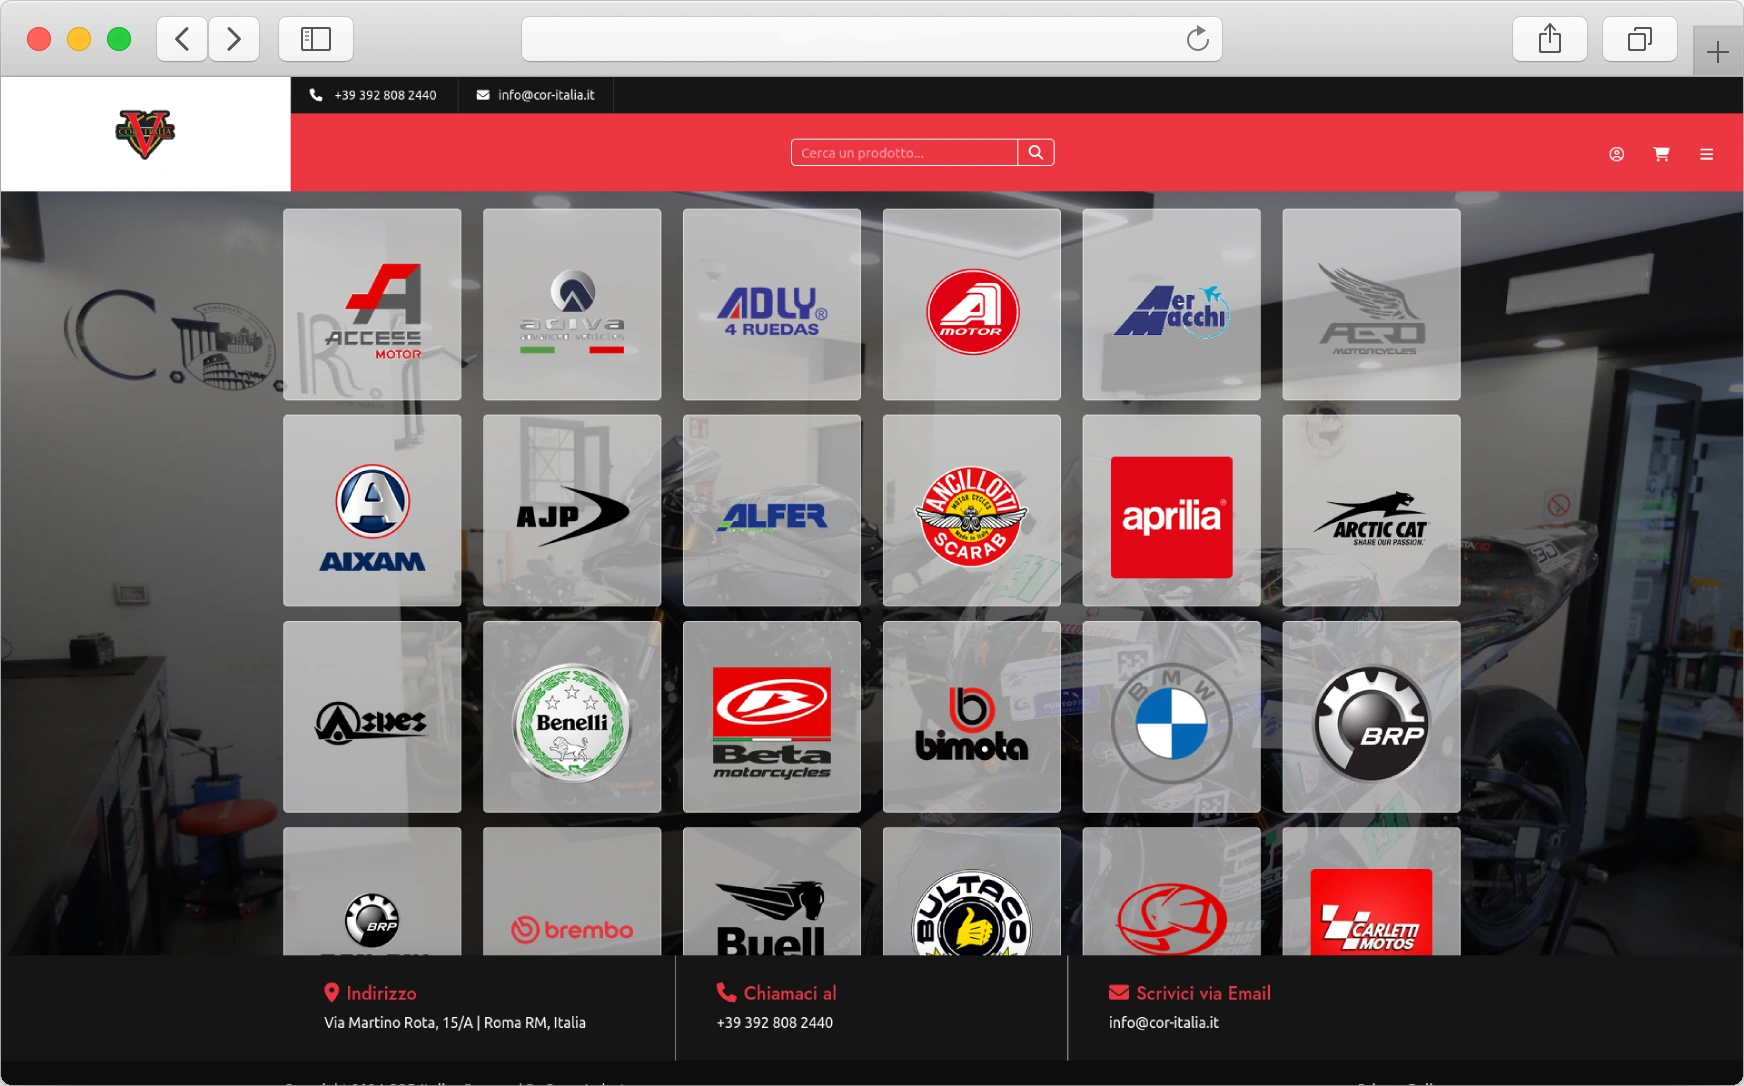Open the Aermacchi brand tile
Viewport: 1744px width, 1086px height.
[1172, 304]
